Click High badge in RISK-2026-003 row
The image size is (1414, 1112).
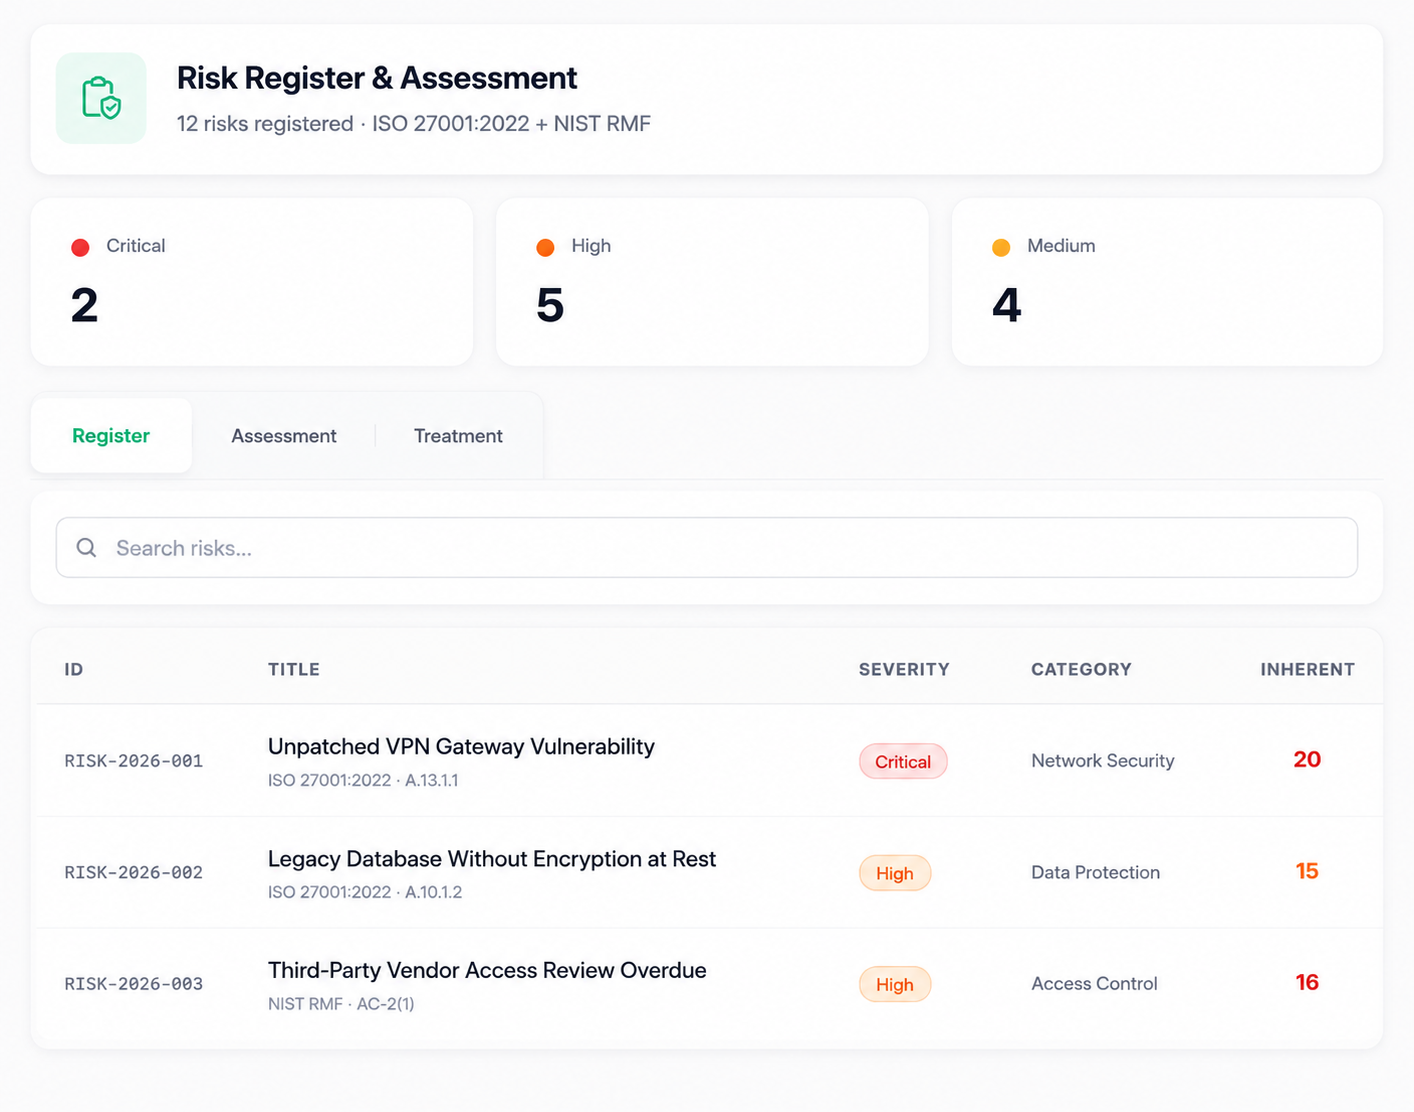click(895, 984)
